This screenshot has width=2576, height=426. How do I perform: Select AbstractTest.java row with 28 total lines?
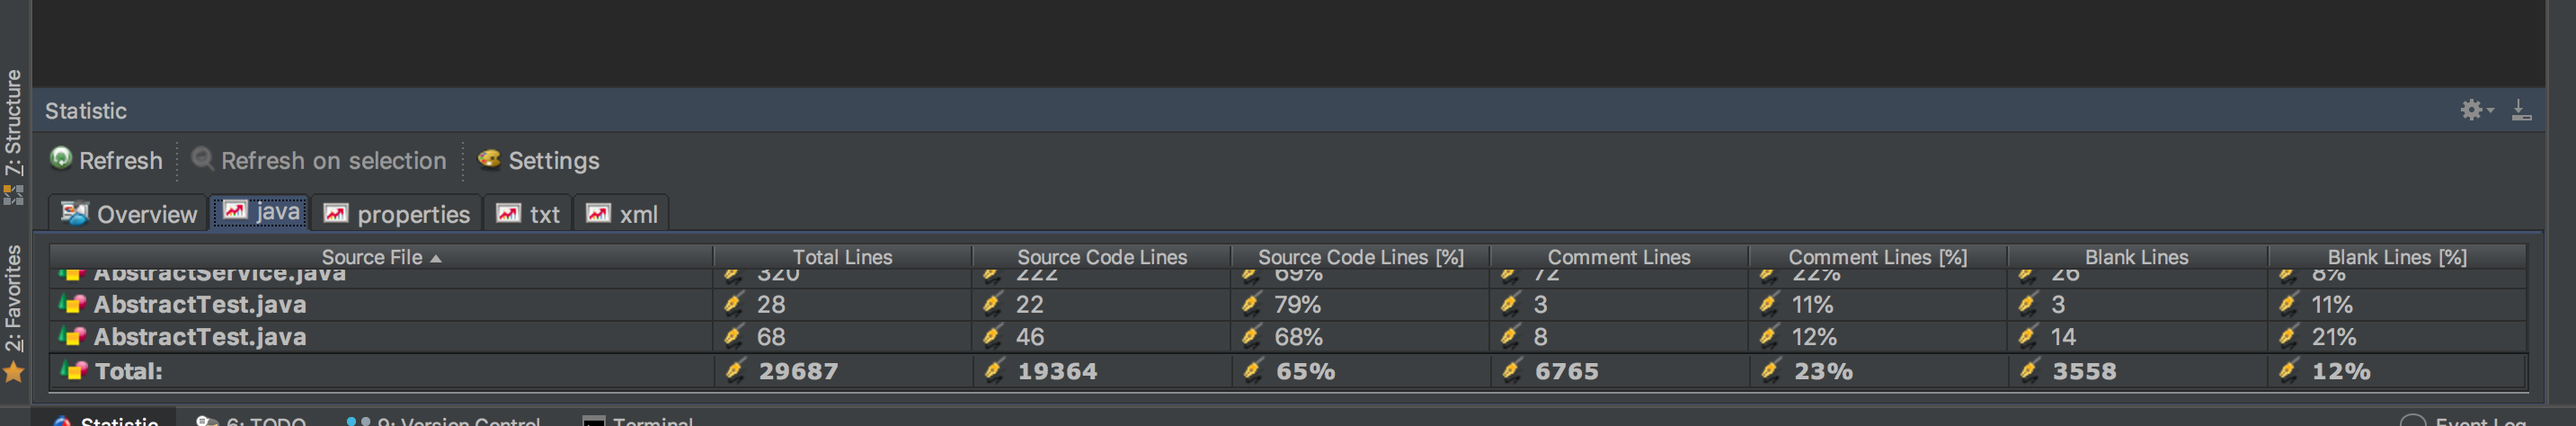click(1288, 304)
